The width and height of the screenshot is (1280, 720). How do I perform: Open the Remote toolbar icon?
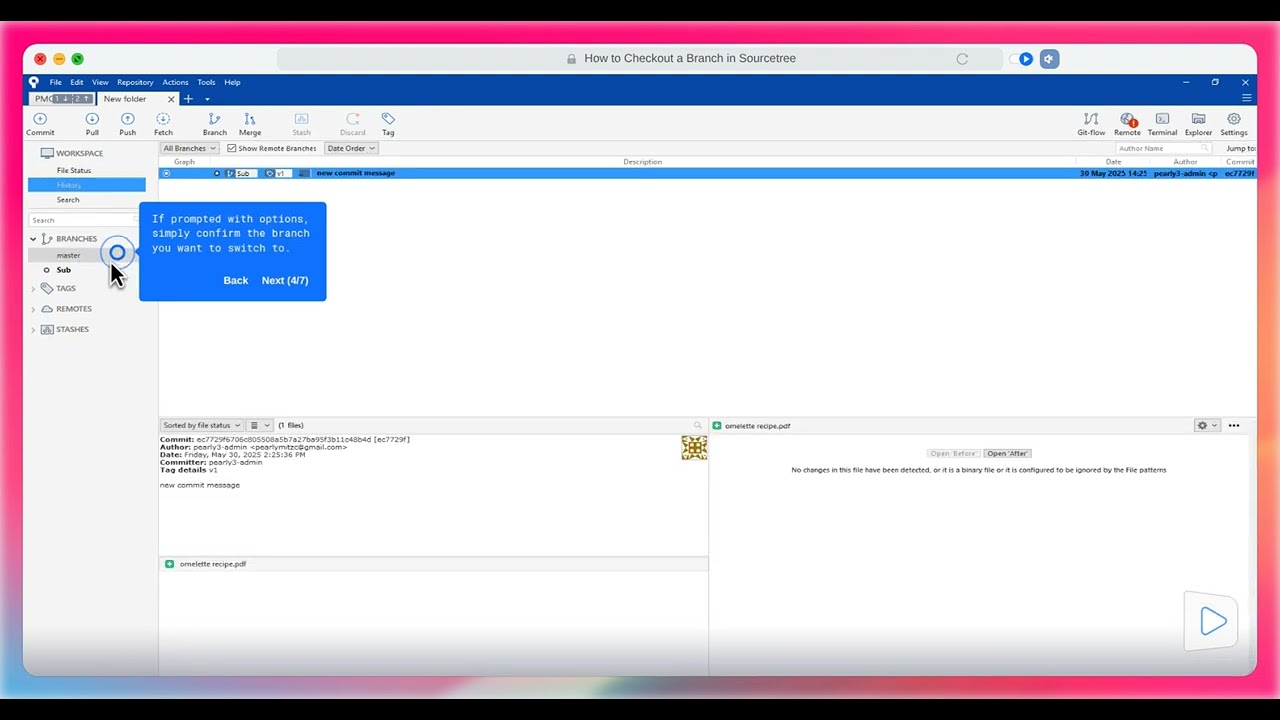[x=1127, y=124]
